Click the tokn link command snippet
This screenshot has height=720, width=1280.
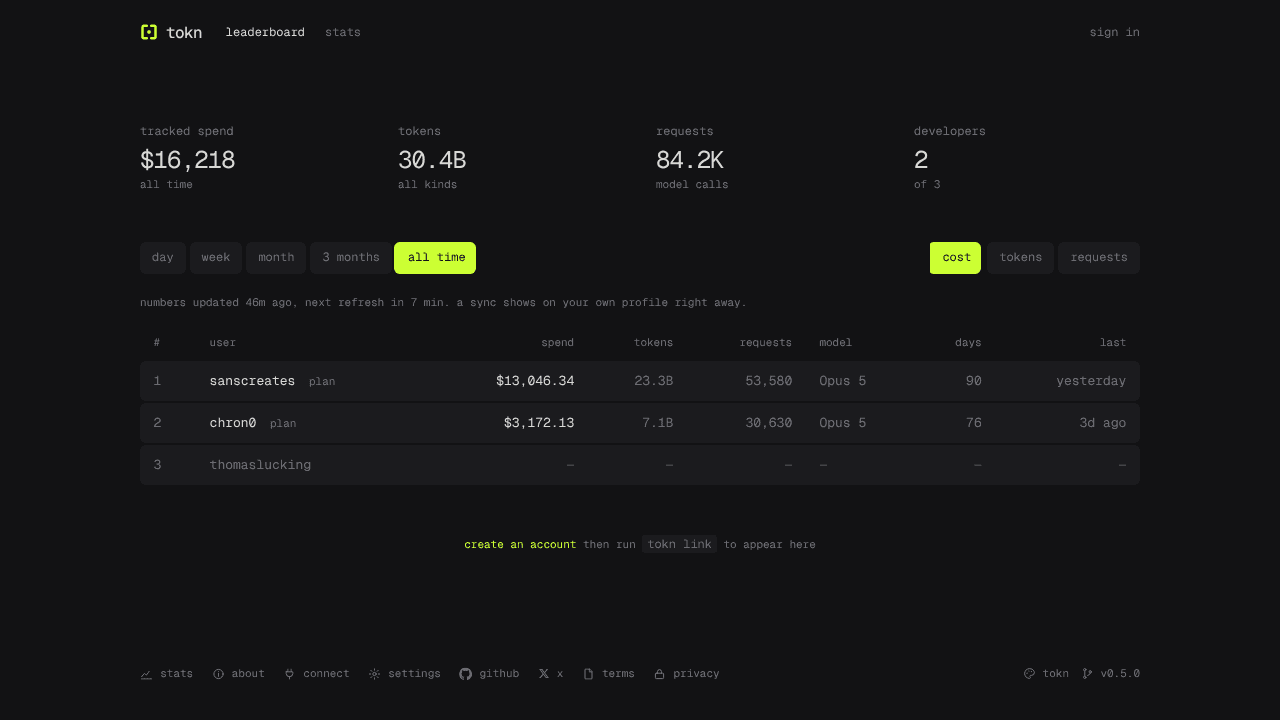[x=679, y=545]
